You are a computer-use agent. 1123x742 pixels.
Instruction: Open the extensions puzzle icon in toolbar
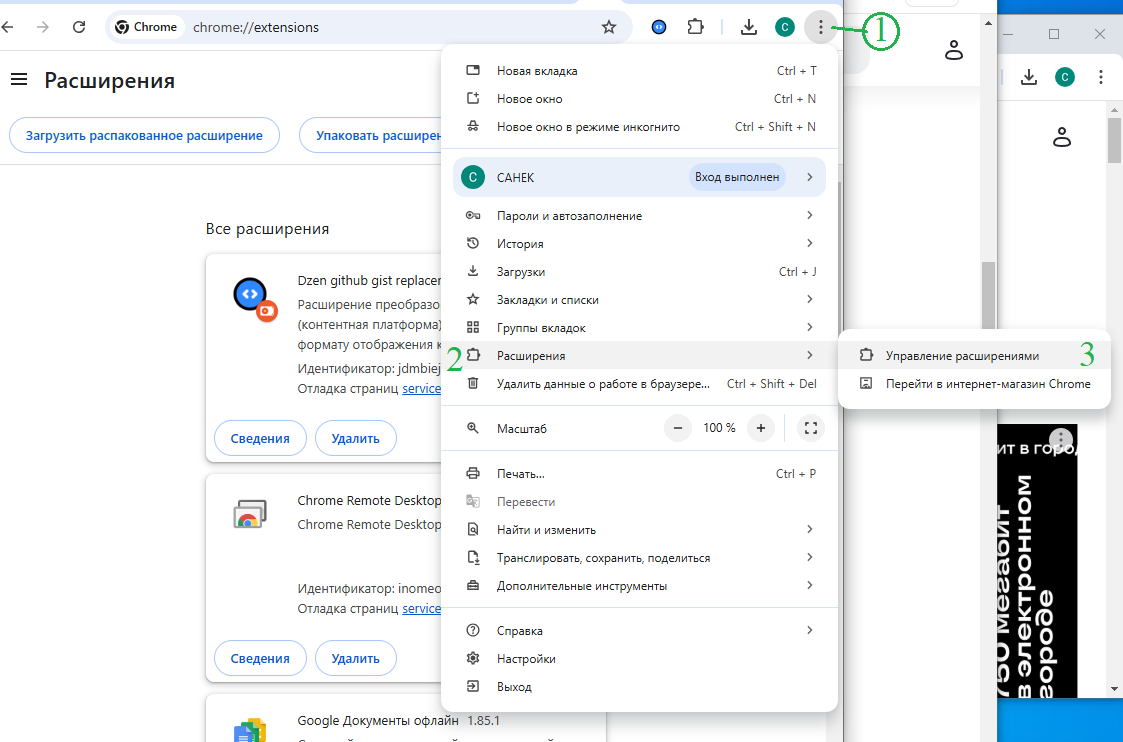(x=695, y=27)
